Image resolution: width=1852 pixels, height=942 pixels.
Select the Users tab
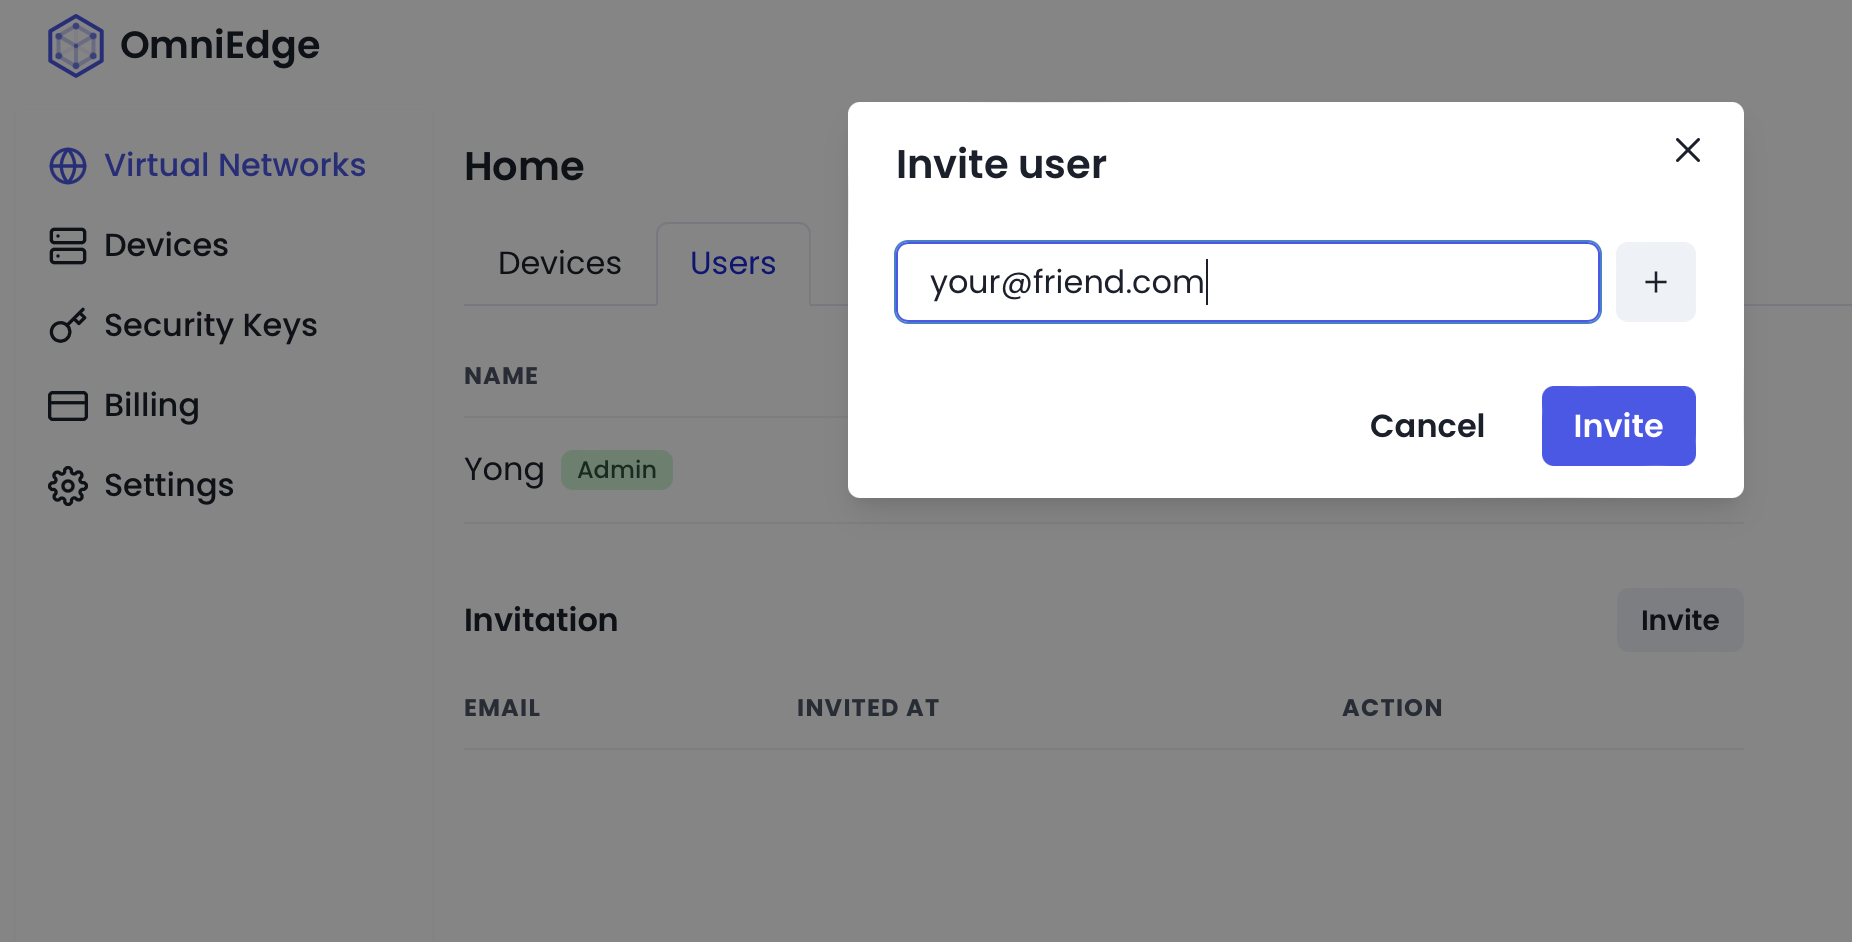[x=733, y=263]
